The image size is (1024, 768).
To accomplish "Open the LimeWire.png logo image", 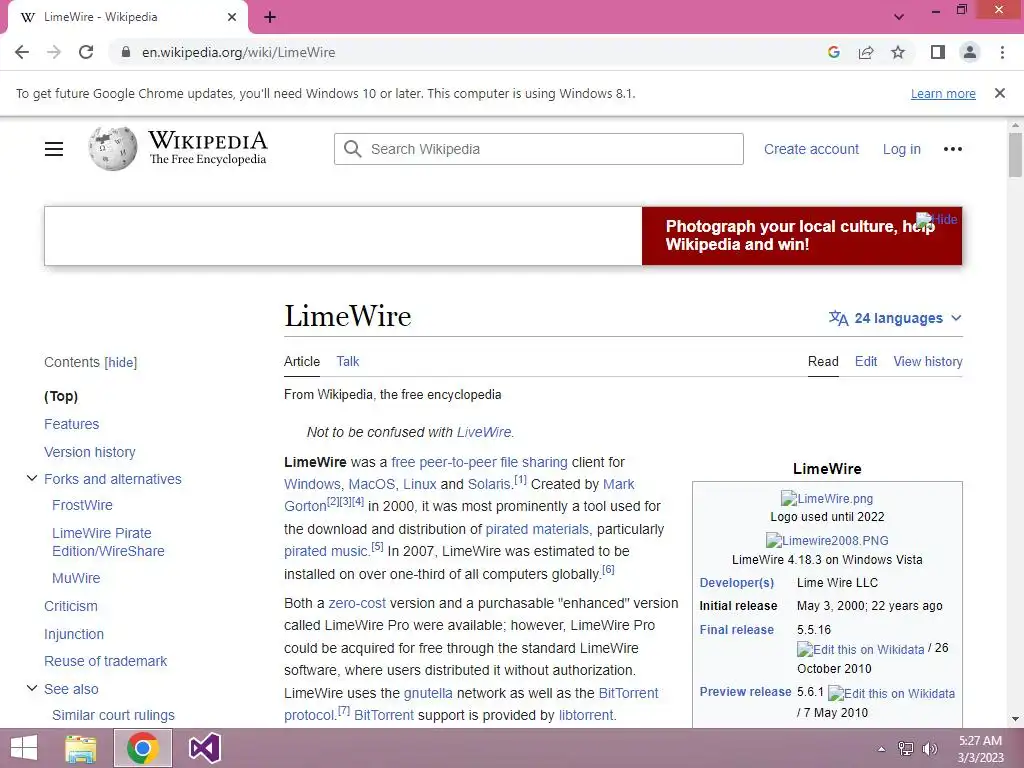I will click(x=827, y=498).
